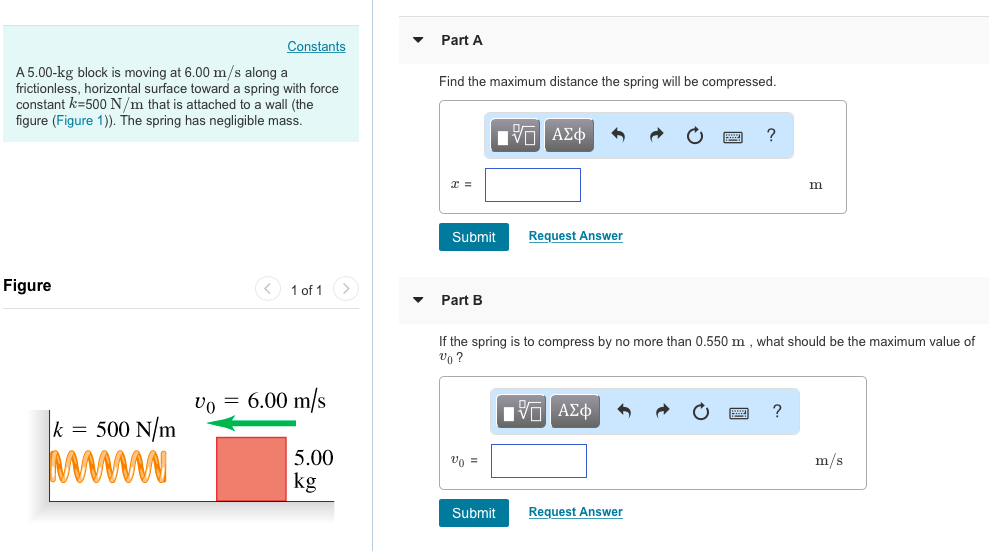Open Greek symbols menu in Part A
Image resolution: width=1004 pixels, height=551 pixels.
click(569, 136)
